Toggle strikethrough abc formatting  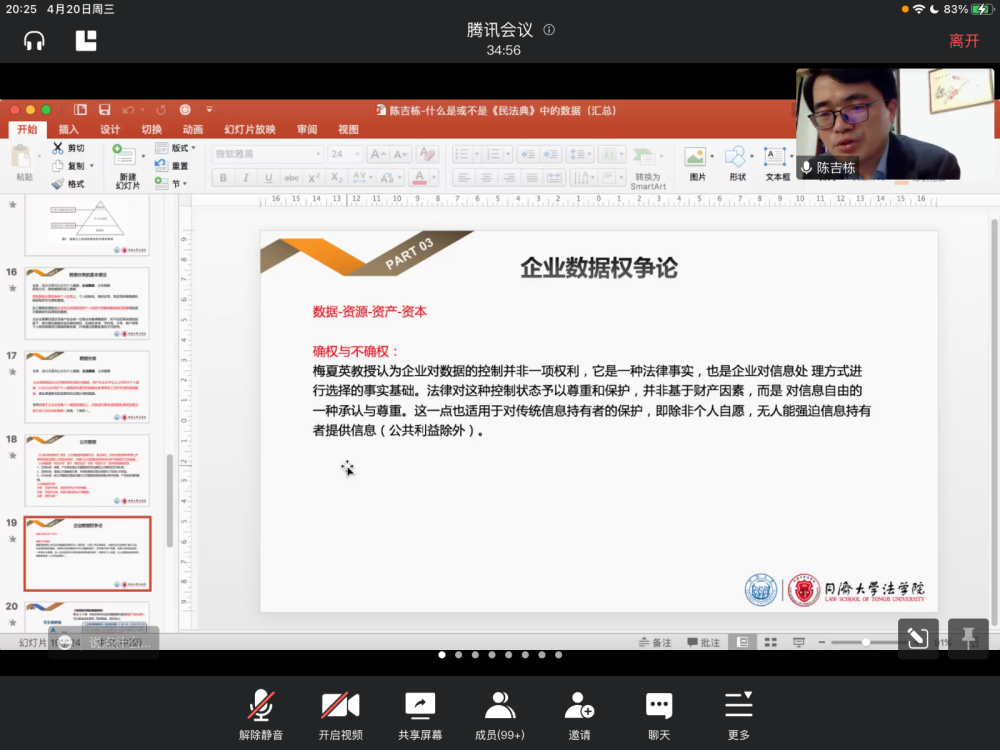pos(291,178)
